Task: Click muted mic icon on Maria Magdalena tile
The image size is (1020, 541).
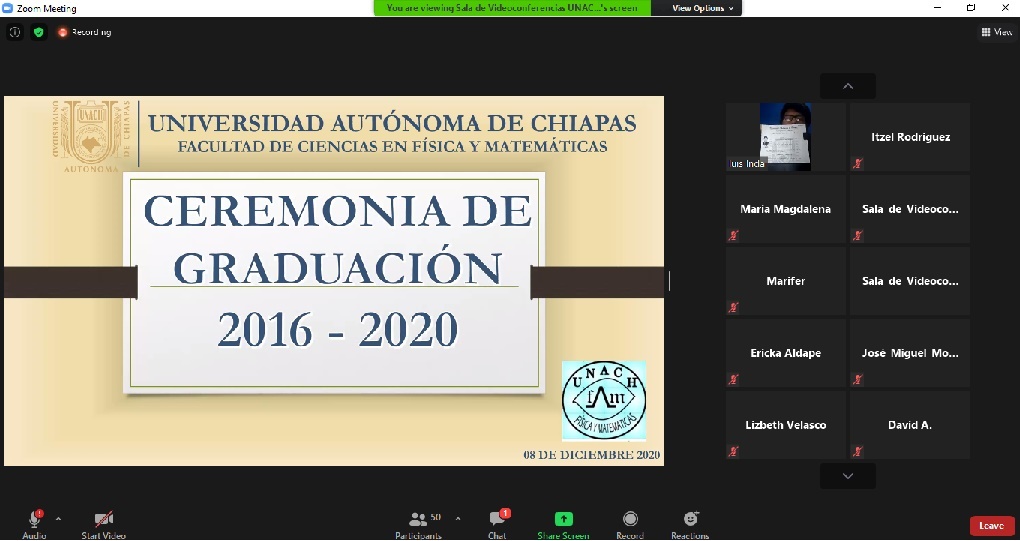Action: coord(734,236)
